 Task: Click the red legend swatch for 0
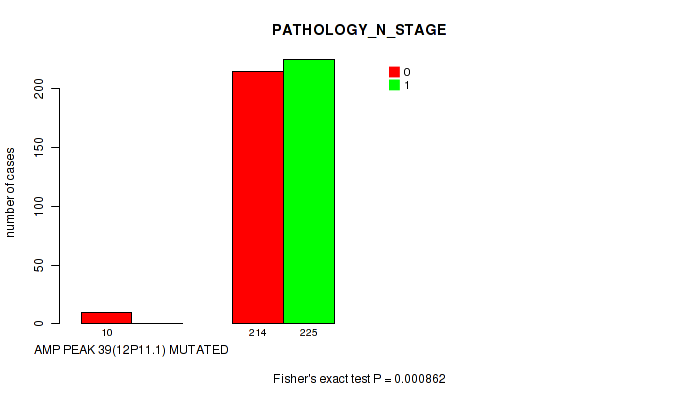point(394,72)
